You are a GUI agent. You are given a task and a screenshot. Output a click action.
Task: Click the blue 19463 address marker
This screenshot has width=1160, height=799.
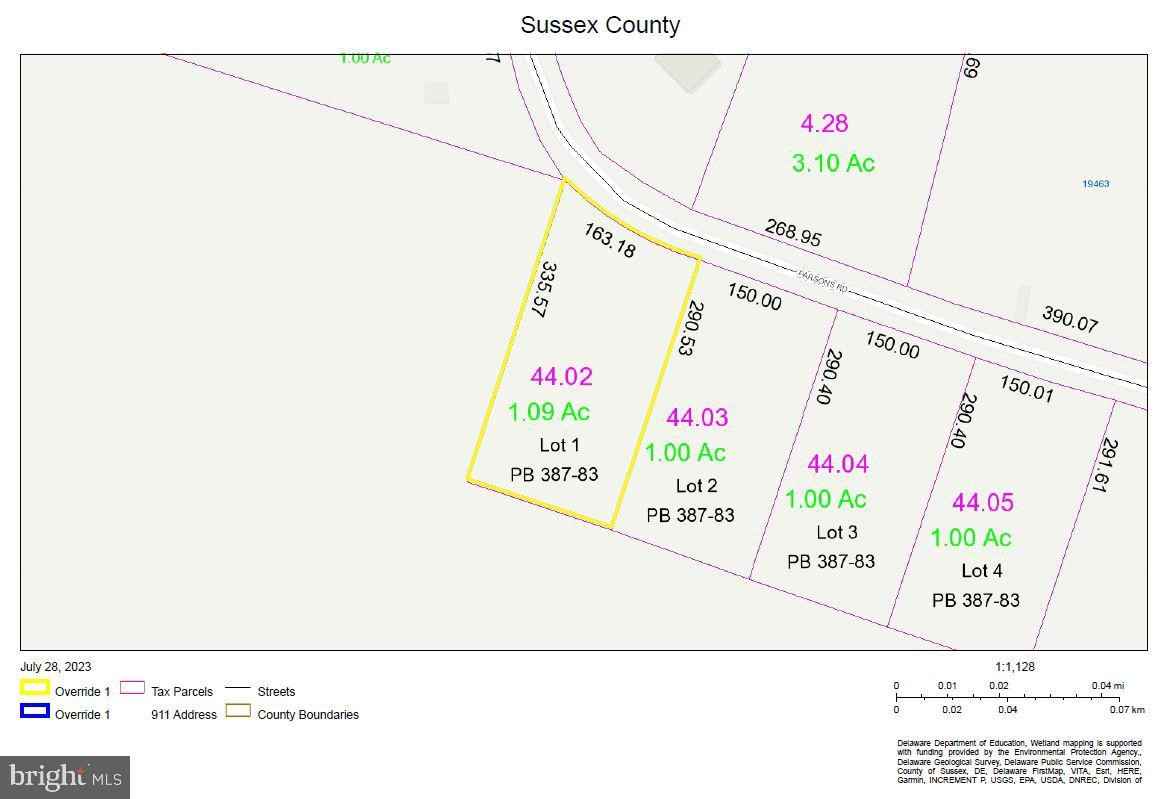(1096, 184)
